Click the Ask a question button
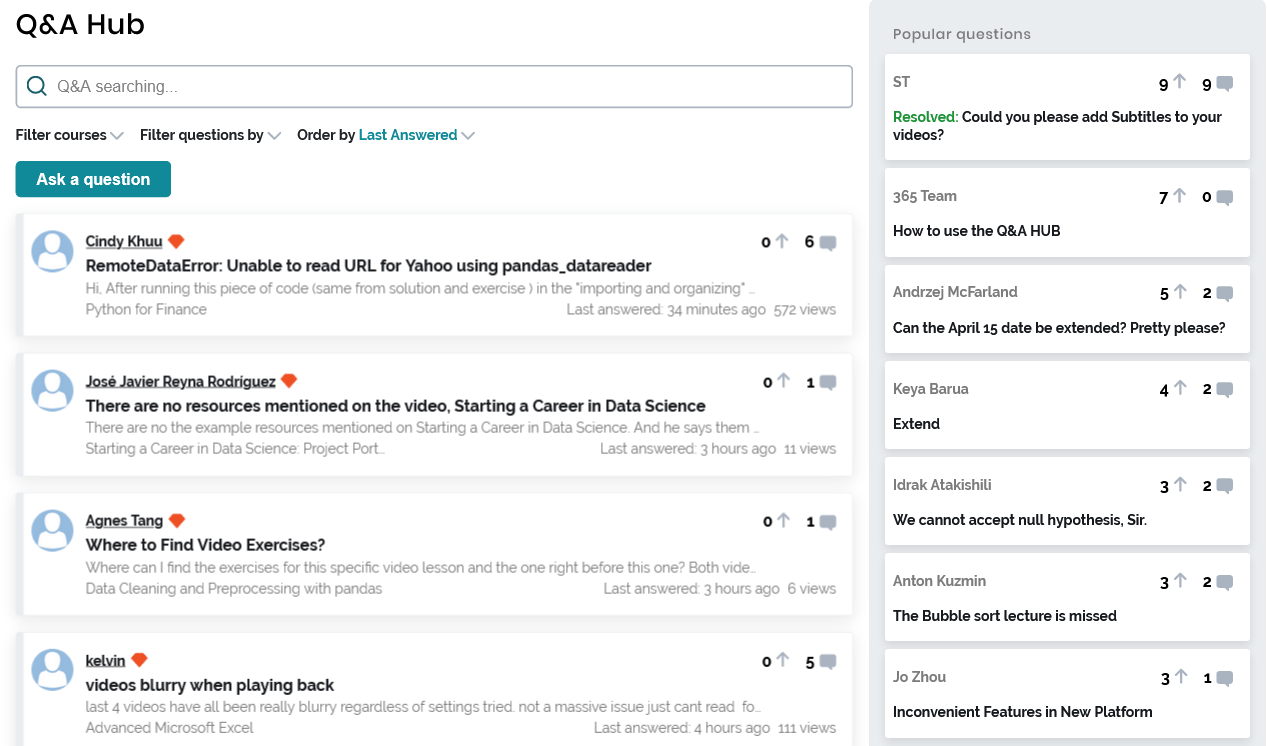The height and width of the screenshot is (746, 1267). (x=93, y=179)
